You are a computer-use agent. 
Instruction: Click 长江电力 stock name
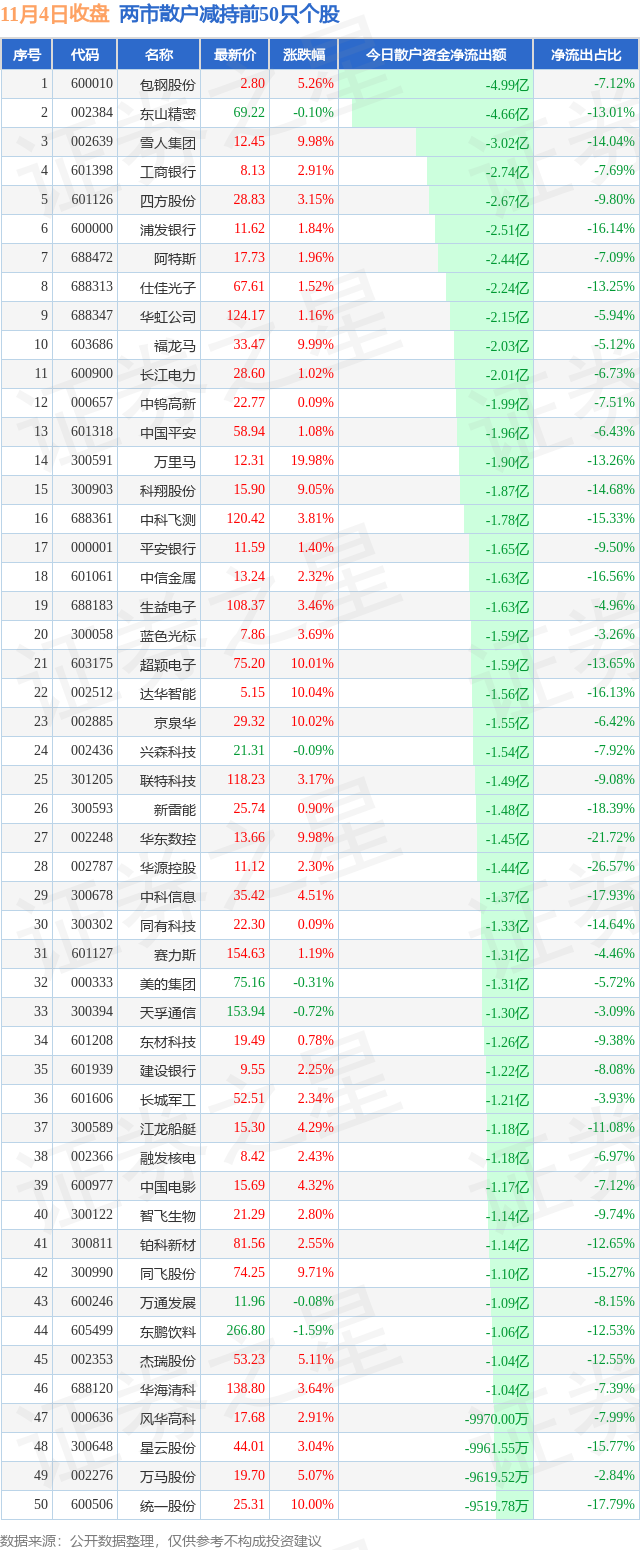[170, 375]
